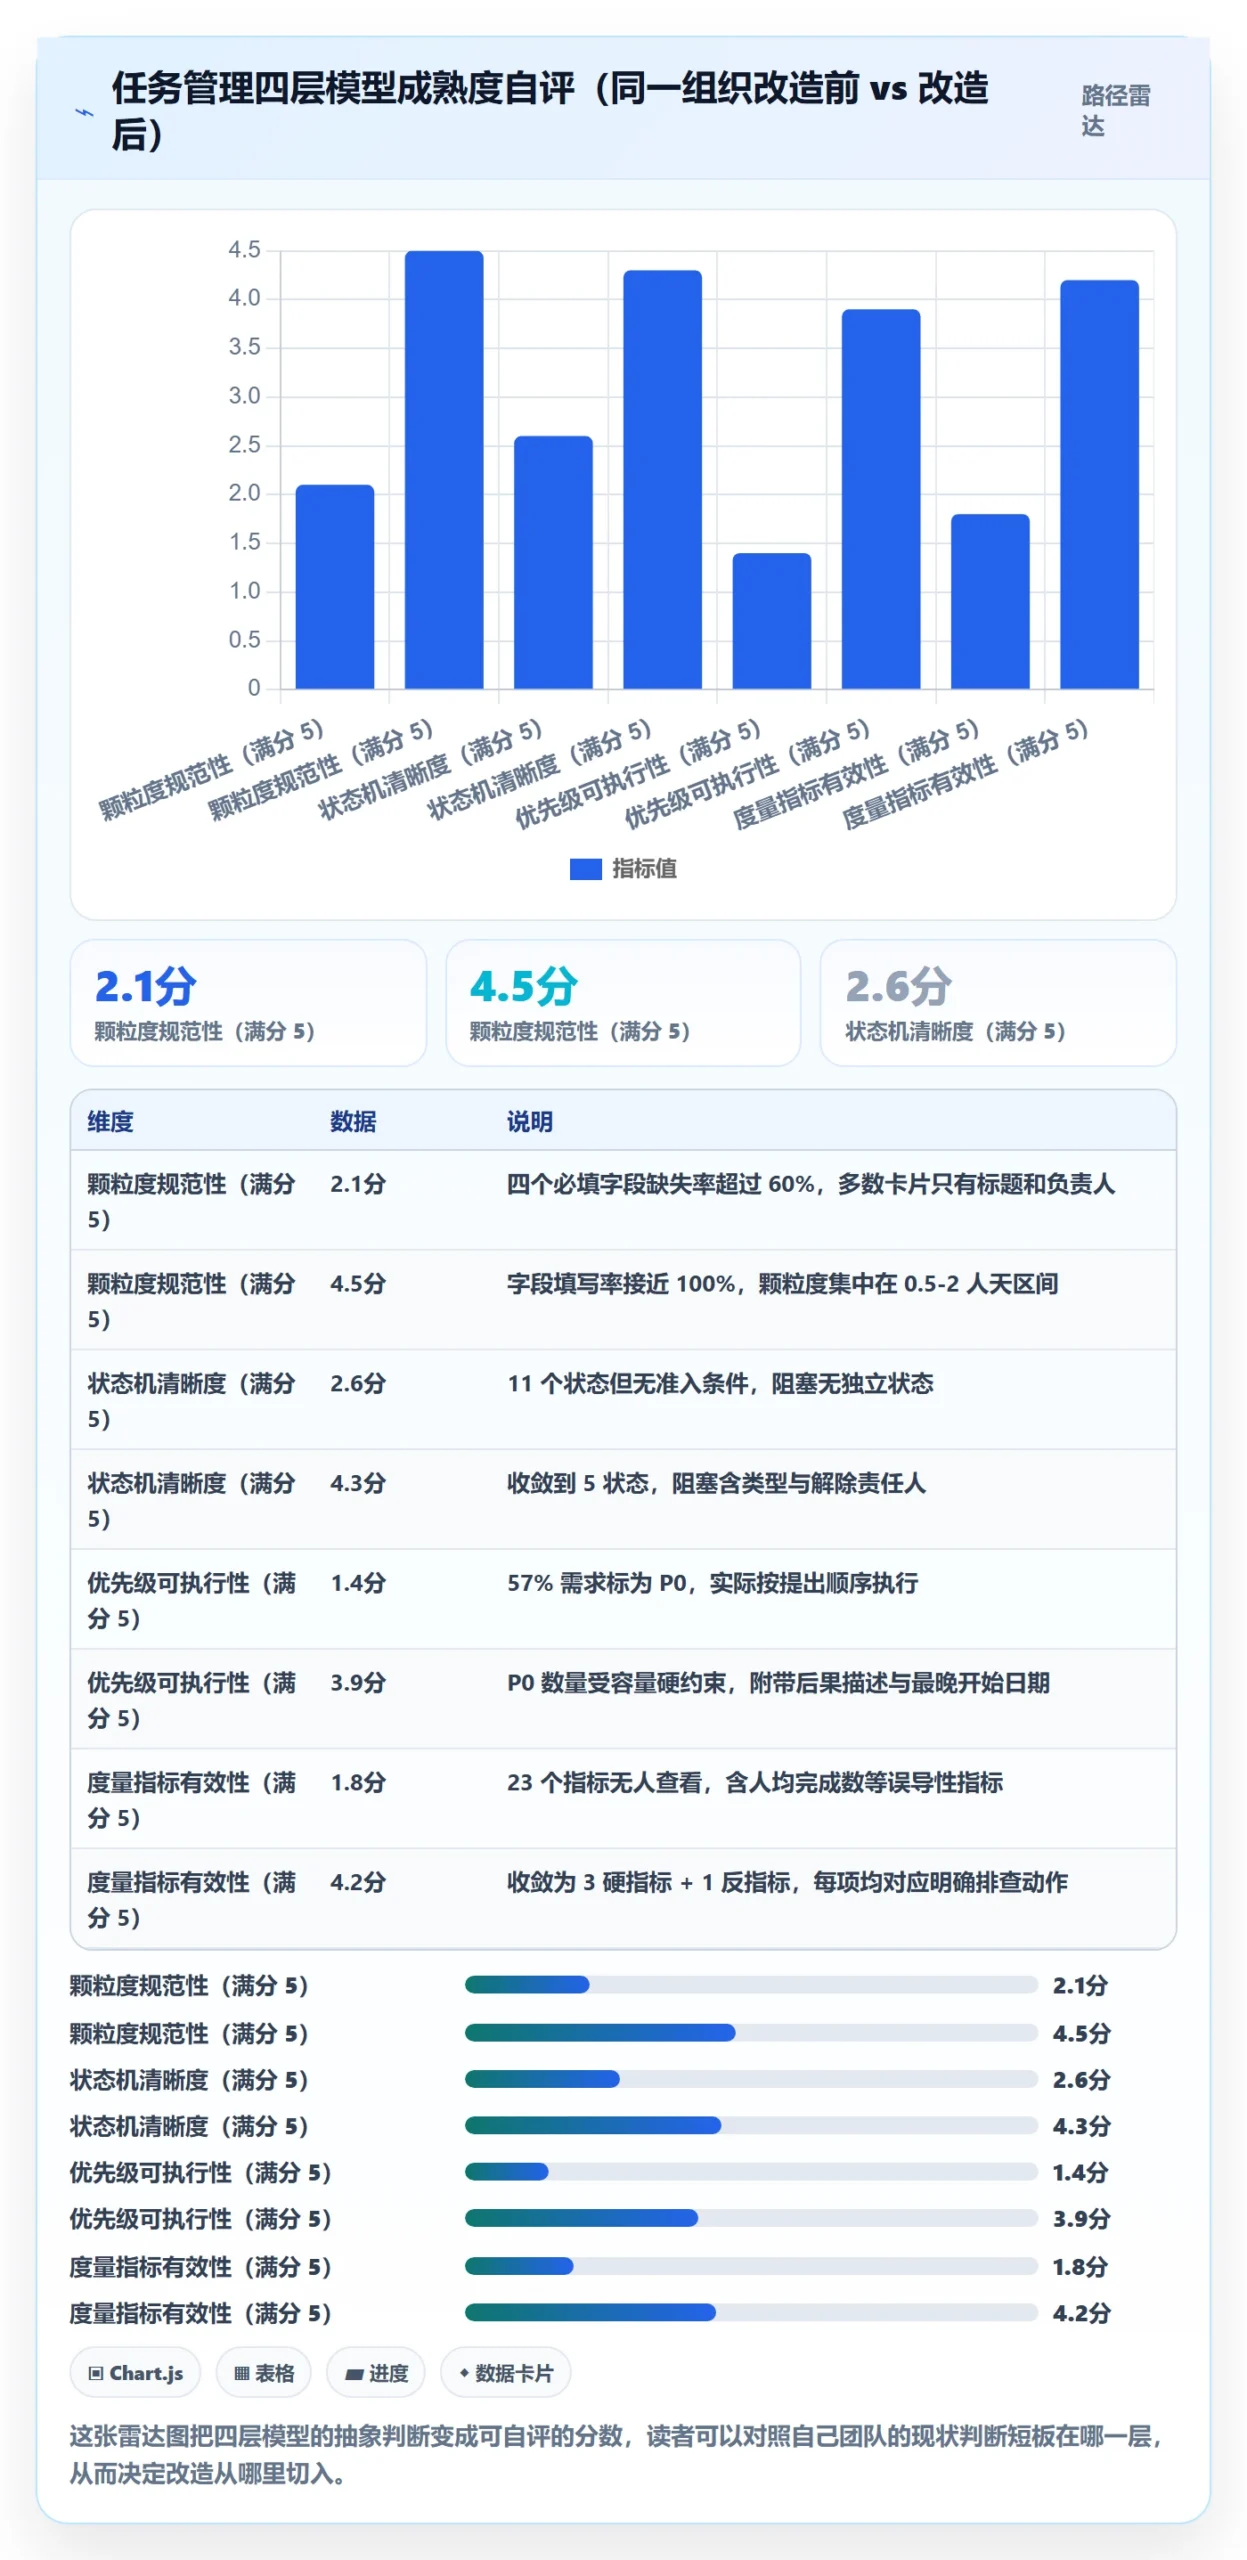Click the progress bar valued 1.4分
1247x2560 pixels.
tap(751, 2172)
